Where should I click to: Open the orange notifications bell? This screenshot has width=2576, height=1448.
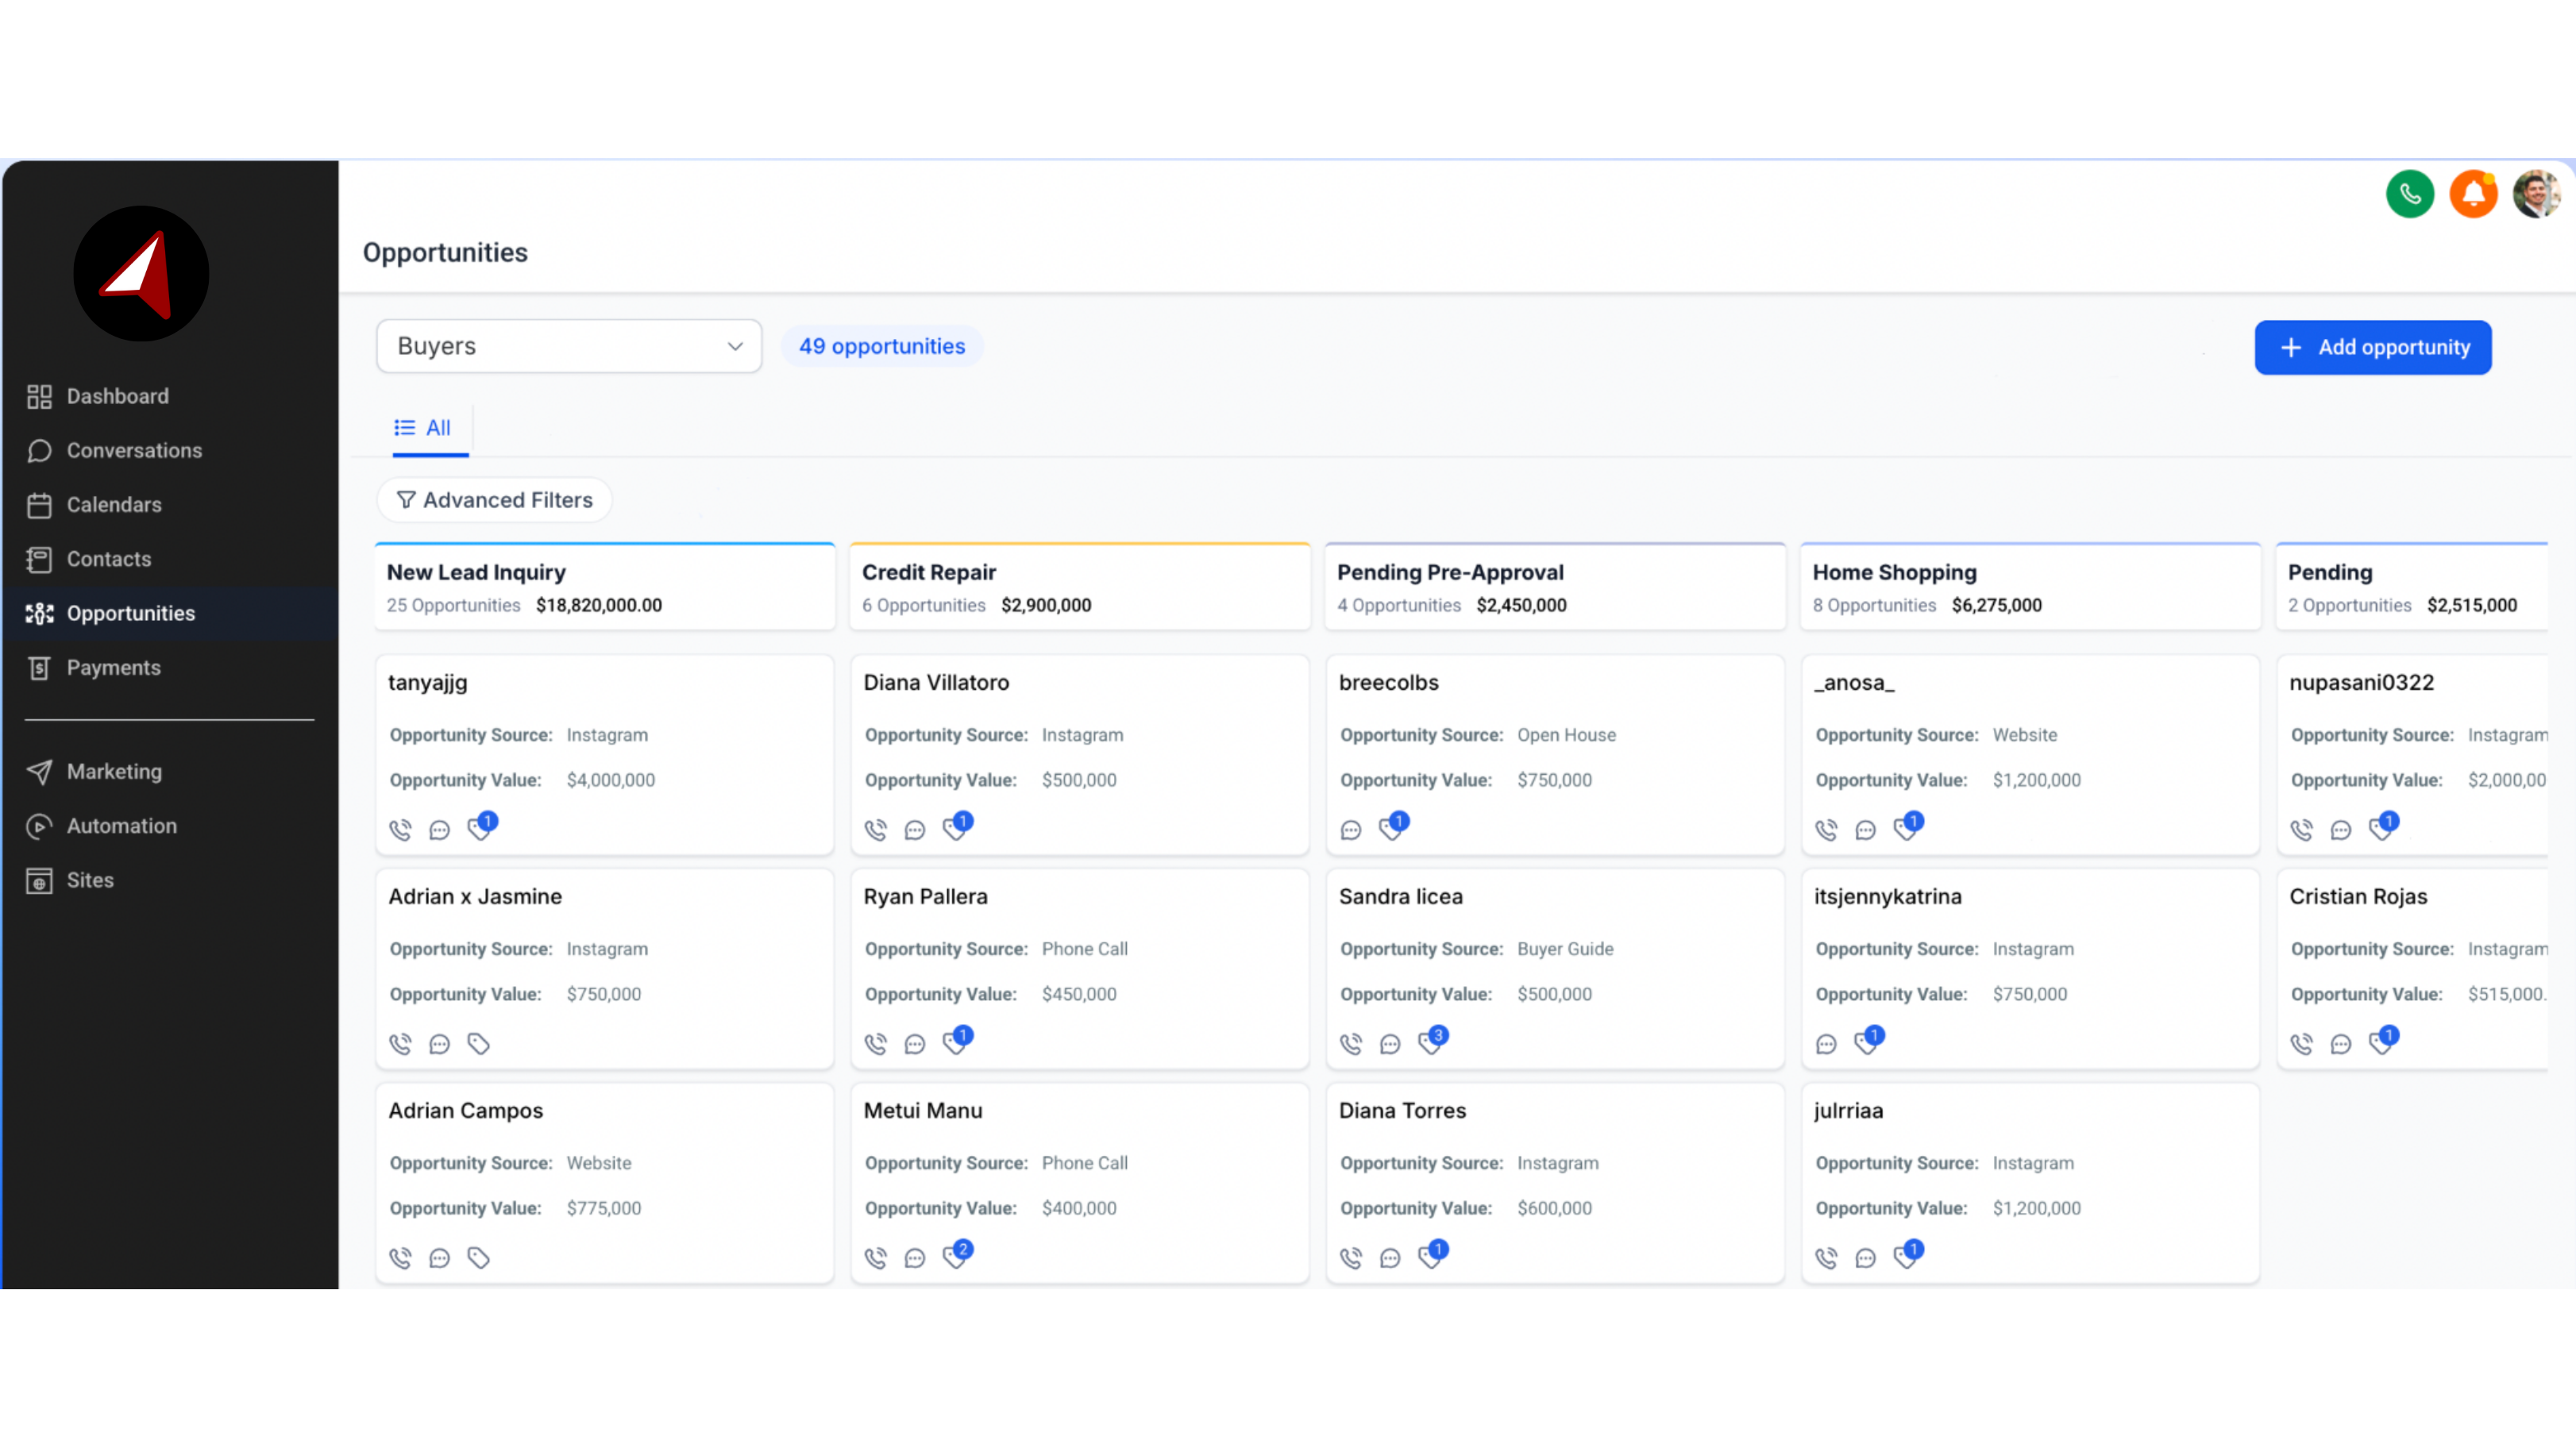click(x=2473, y=194)
